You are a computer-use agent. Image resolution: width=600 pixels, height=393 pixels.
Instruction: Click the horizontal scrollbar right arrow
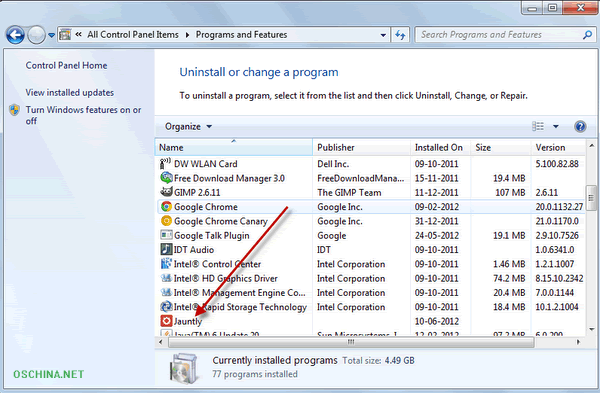tap(578, 342)
